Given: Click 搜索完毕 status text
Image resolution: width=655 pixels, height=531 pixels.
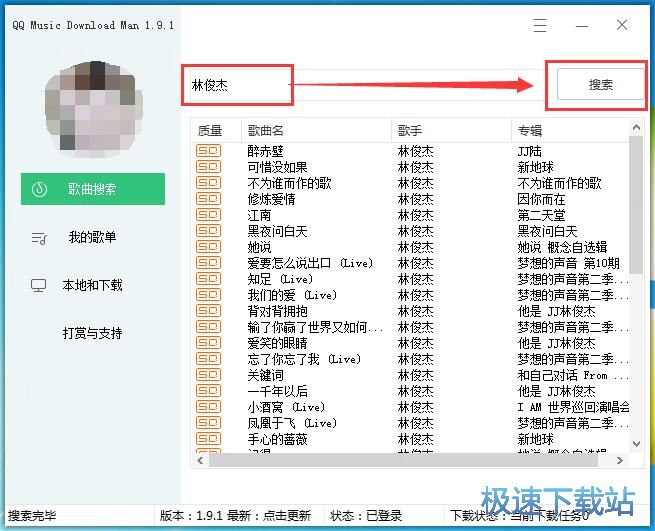Looking at the screenshot, I should pos(32,516).
